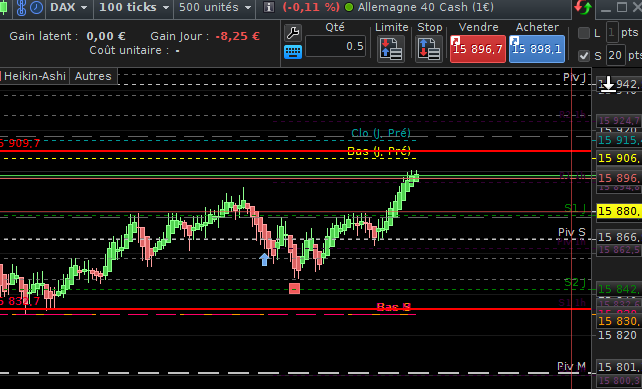This screenshot has height=389, width=642.
Task: Click the S points field showing 20
Action: pos(615,55)
